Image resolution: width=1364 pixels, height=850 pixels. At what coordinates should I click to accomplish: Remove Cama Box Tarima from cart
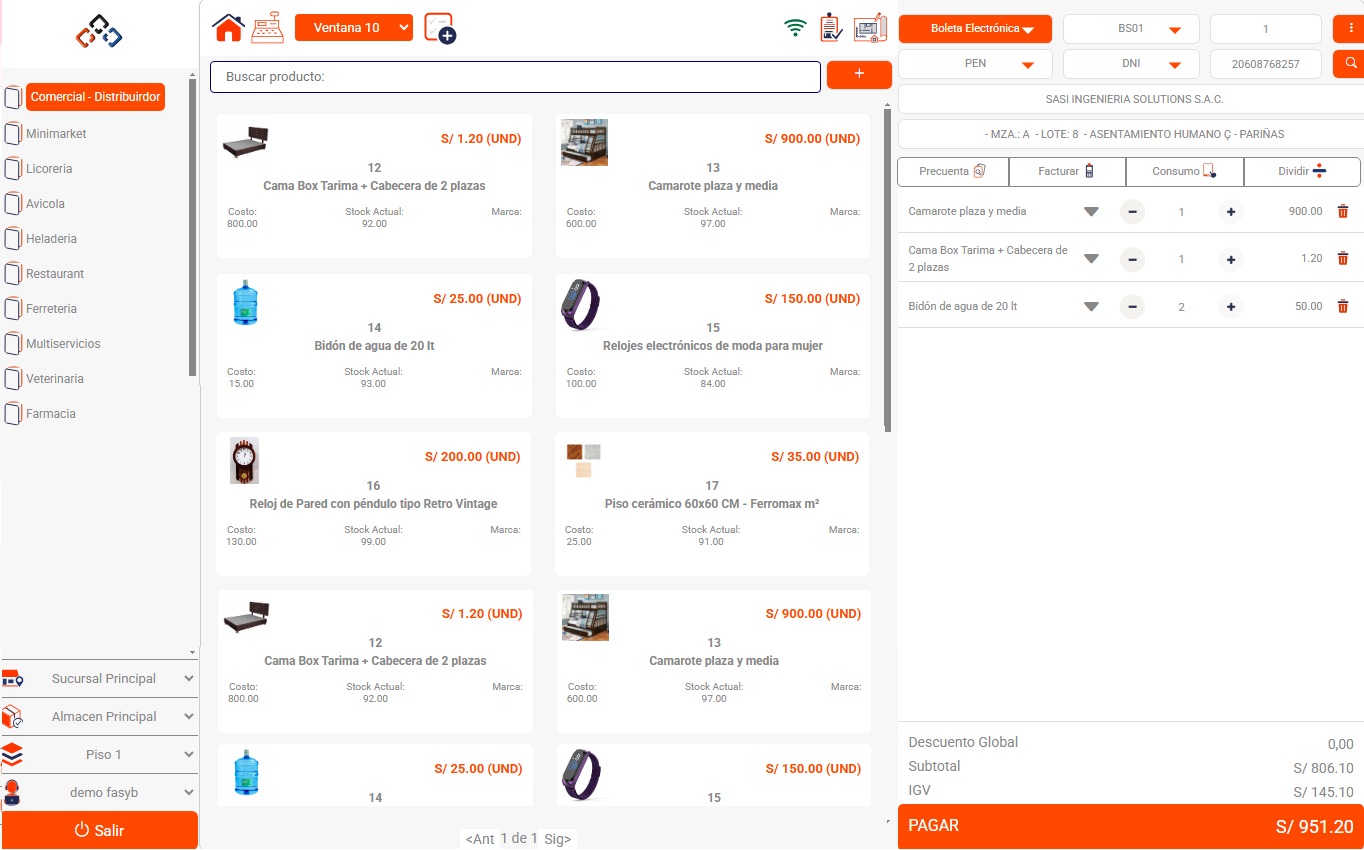tap(1343, 258)
